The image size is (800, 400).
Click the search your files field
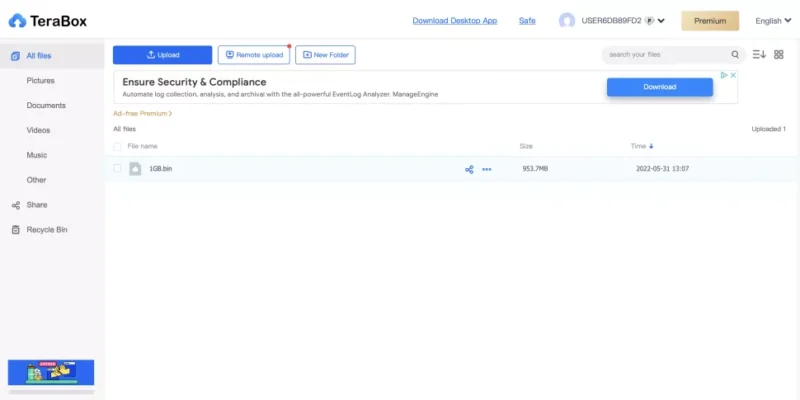[x=665, y=55]
